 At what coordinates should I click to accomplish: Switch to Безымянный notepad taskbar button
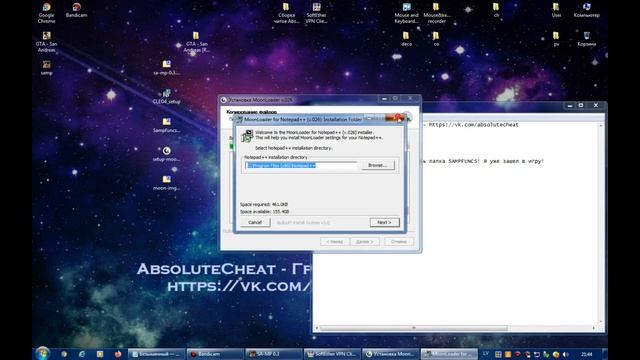157,354
